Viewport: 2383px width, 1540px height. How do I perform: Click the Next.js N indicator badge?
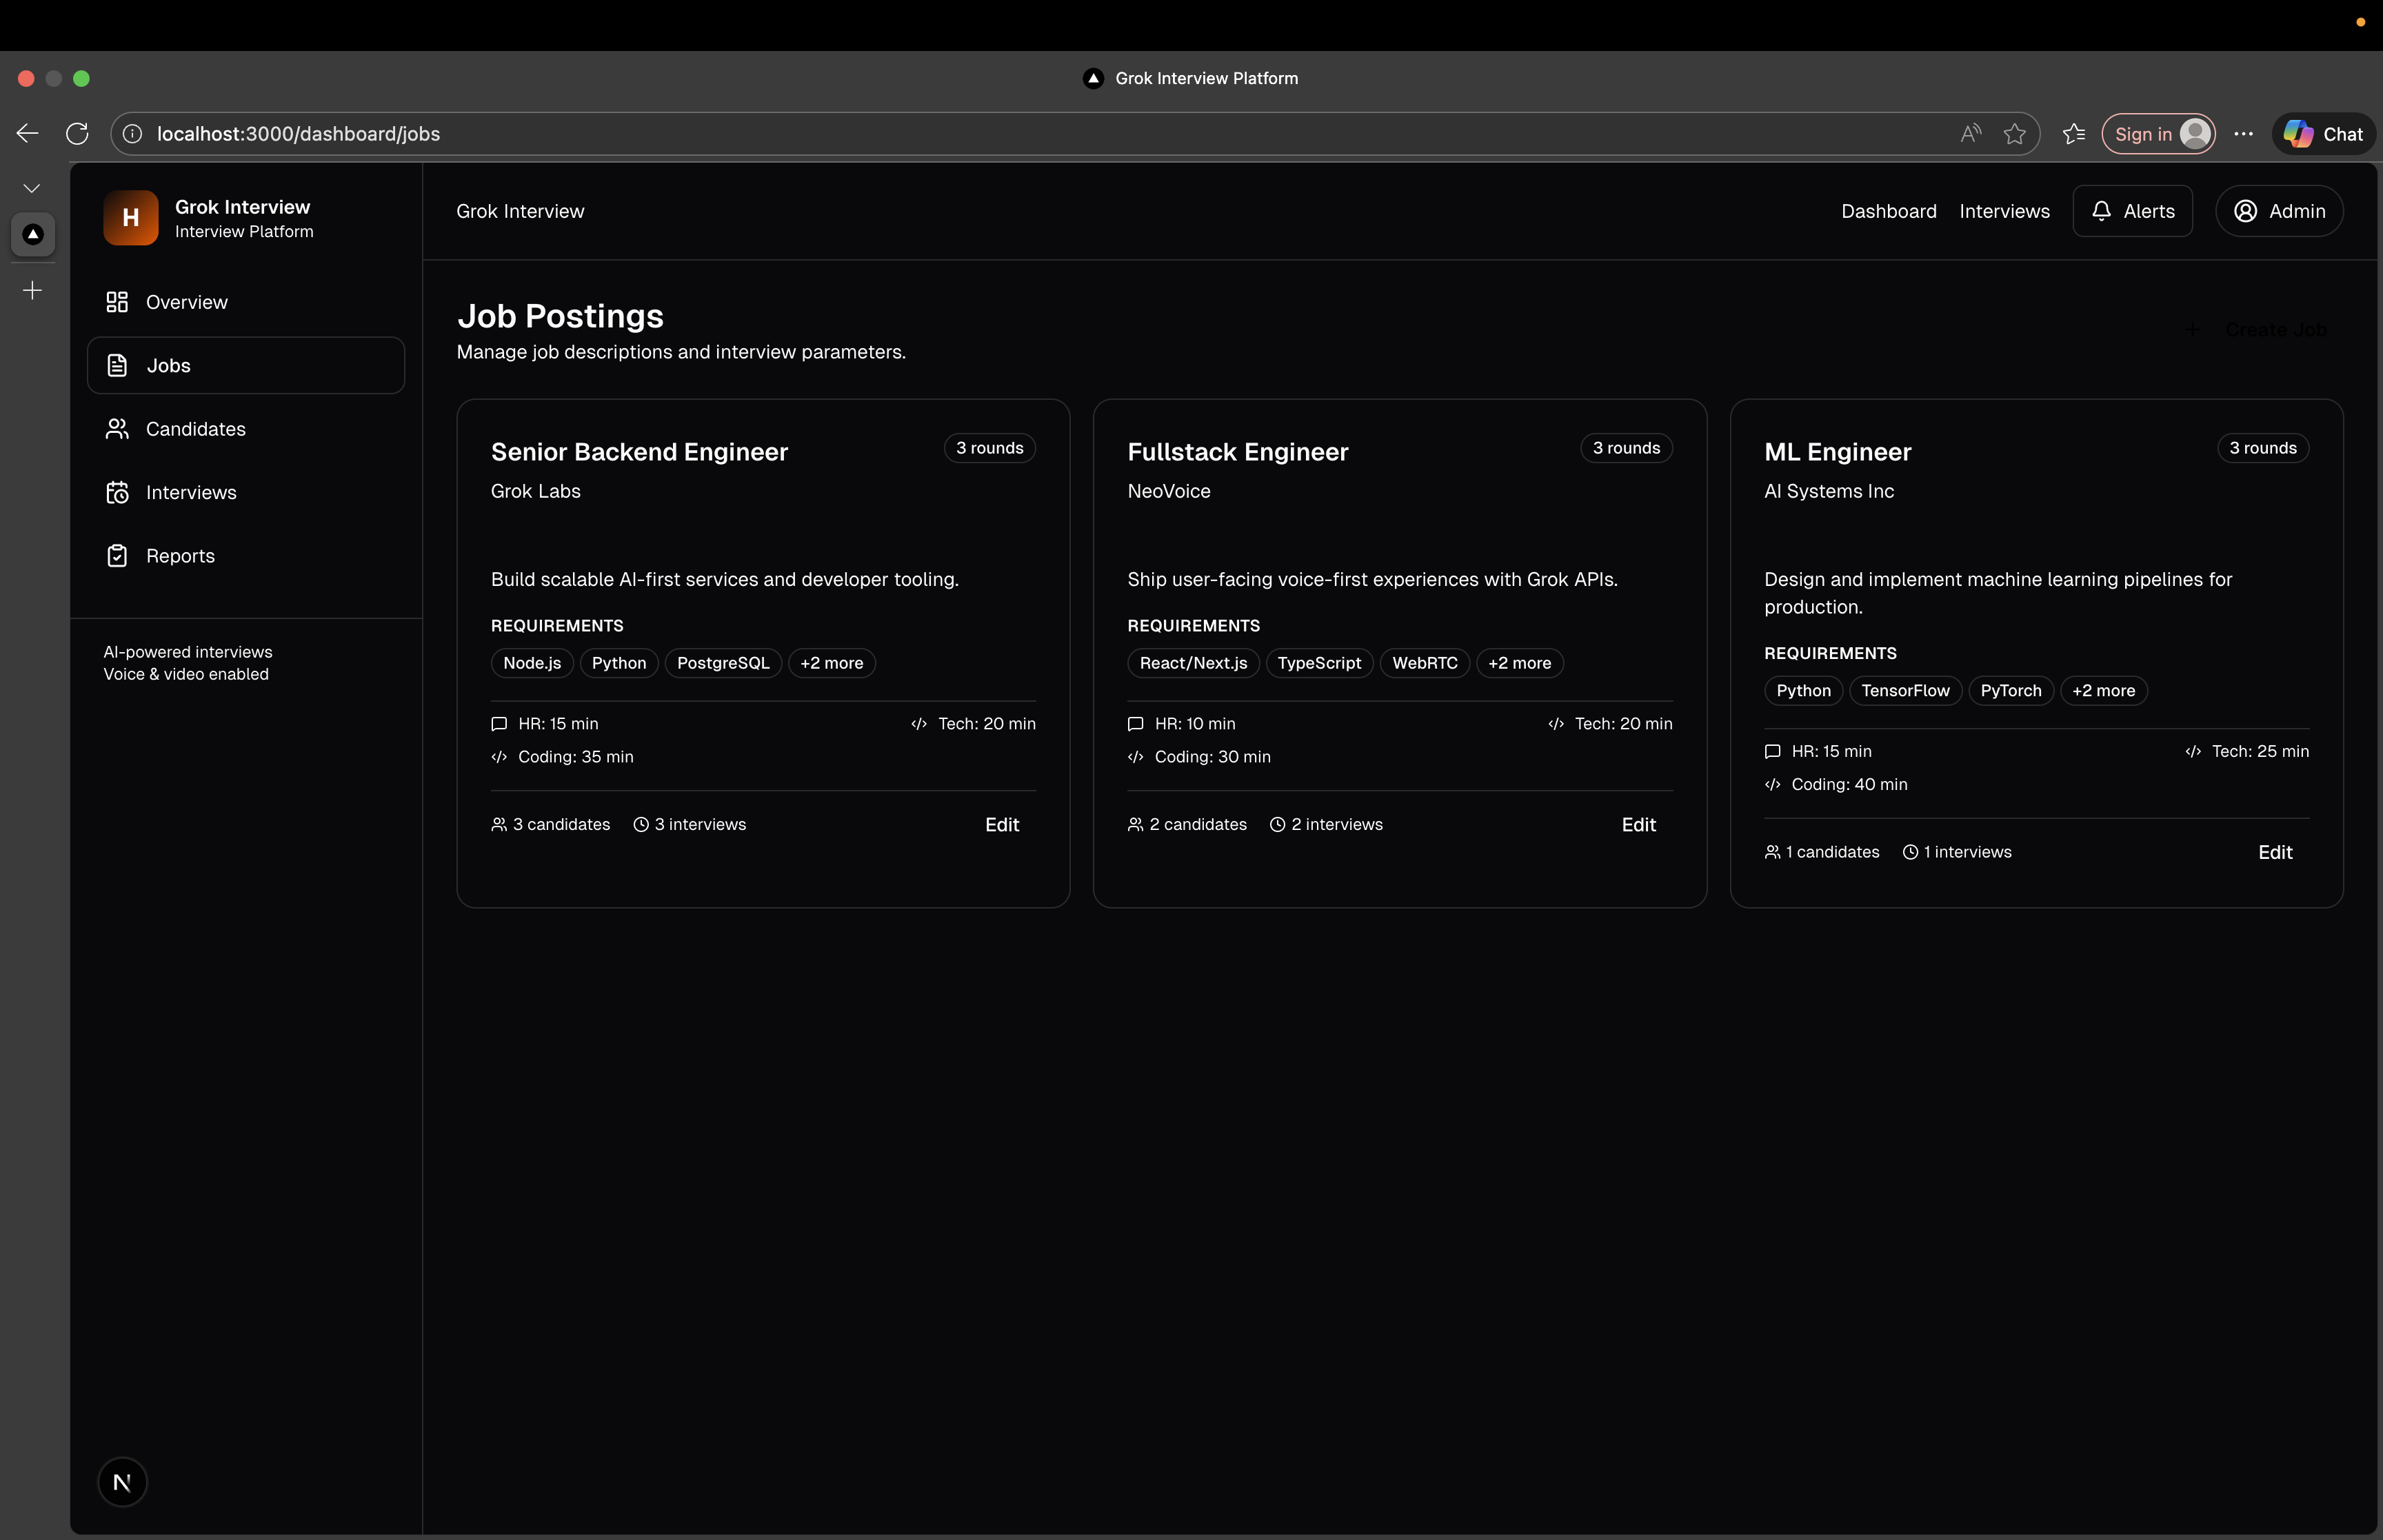(x=122, y=1482)
